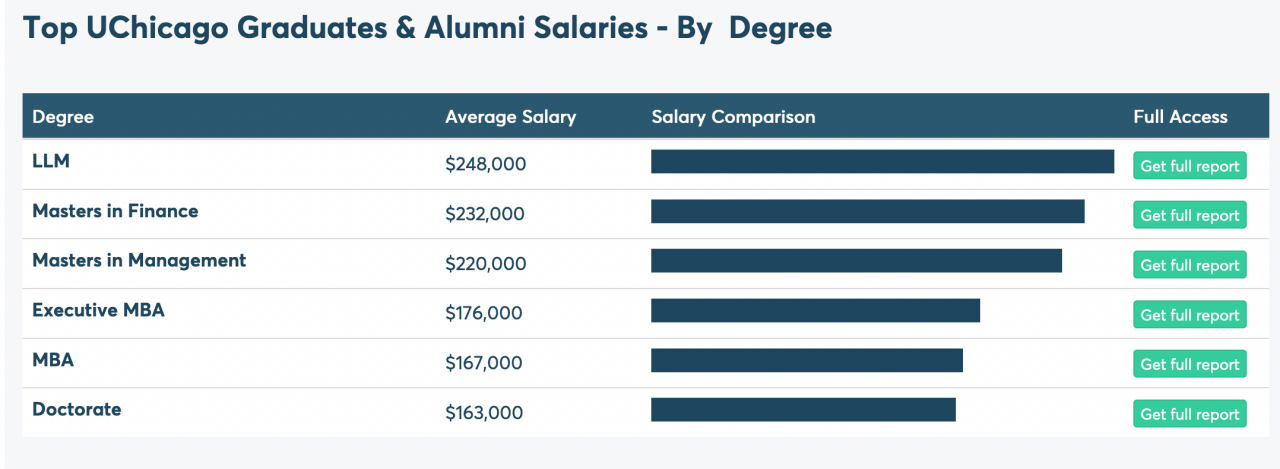Open the MBA full report button
The image size is (1280, 469).
click(1189, 364)
